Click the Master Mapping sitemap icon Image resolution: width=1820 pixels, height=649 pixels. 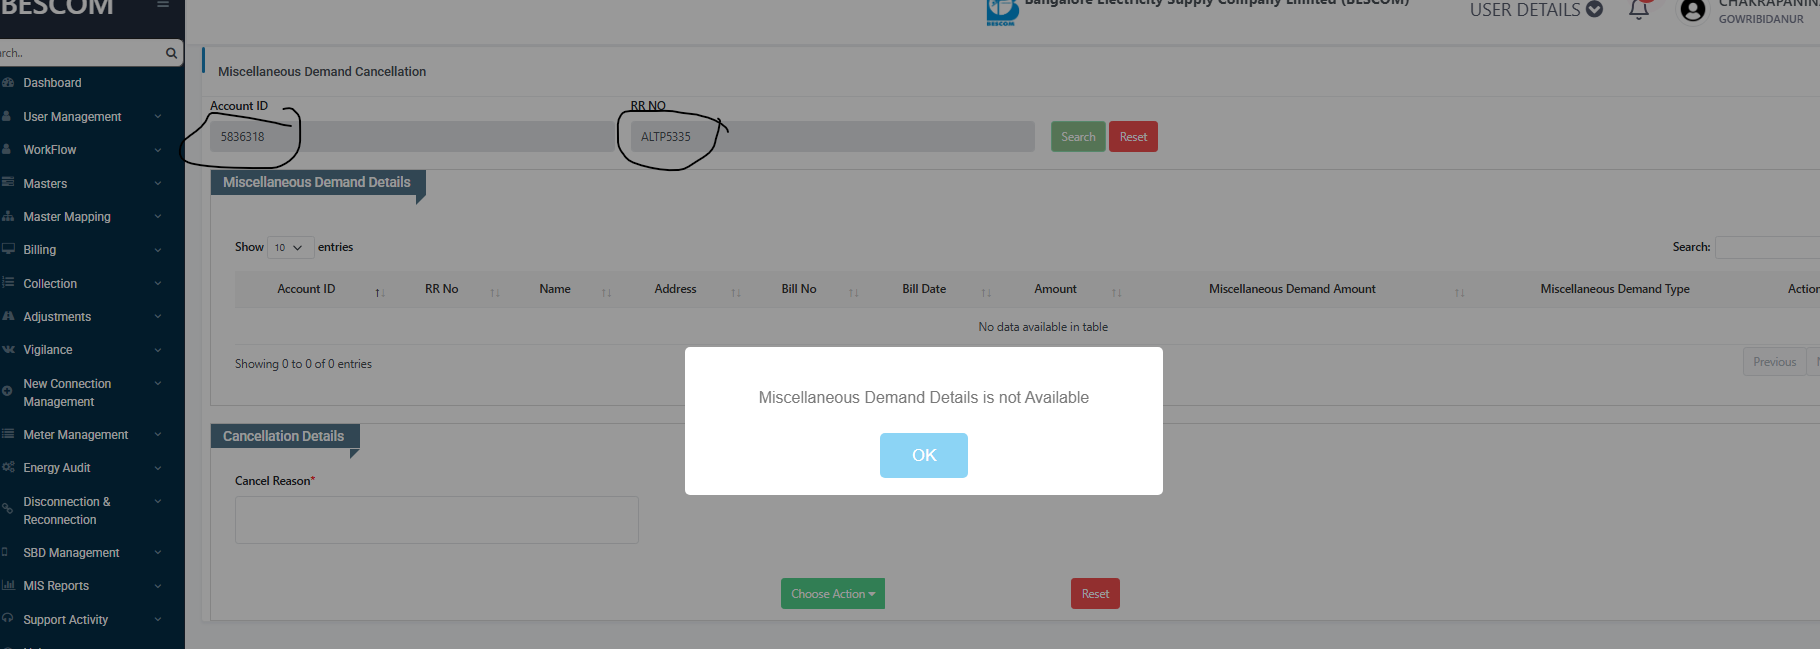[x=7, y=216]
